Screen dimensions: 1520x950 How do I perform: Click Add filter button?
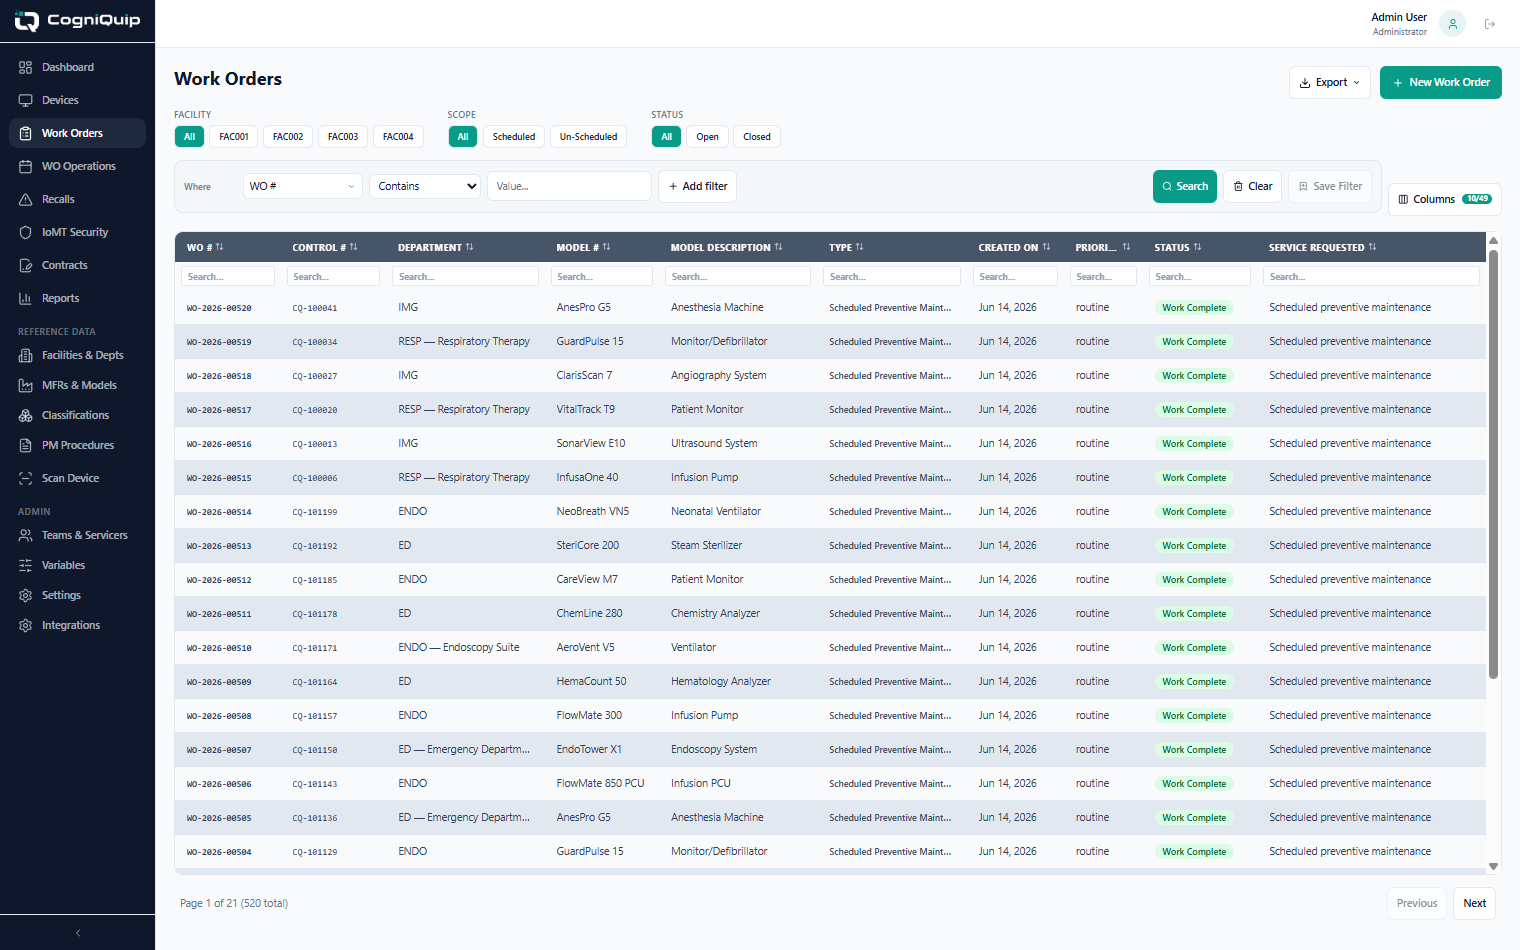697,186
